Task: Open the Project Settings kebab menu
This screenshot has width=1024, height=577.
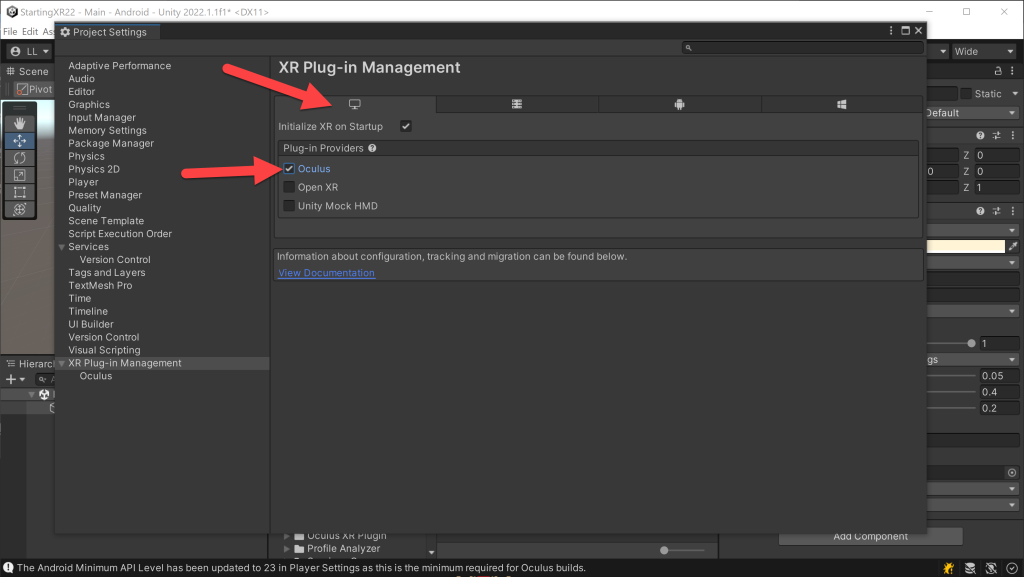Action: tap(891, 31)
